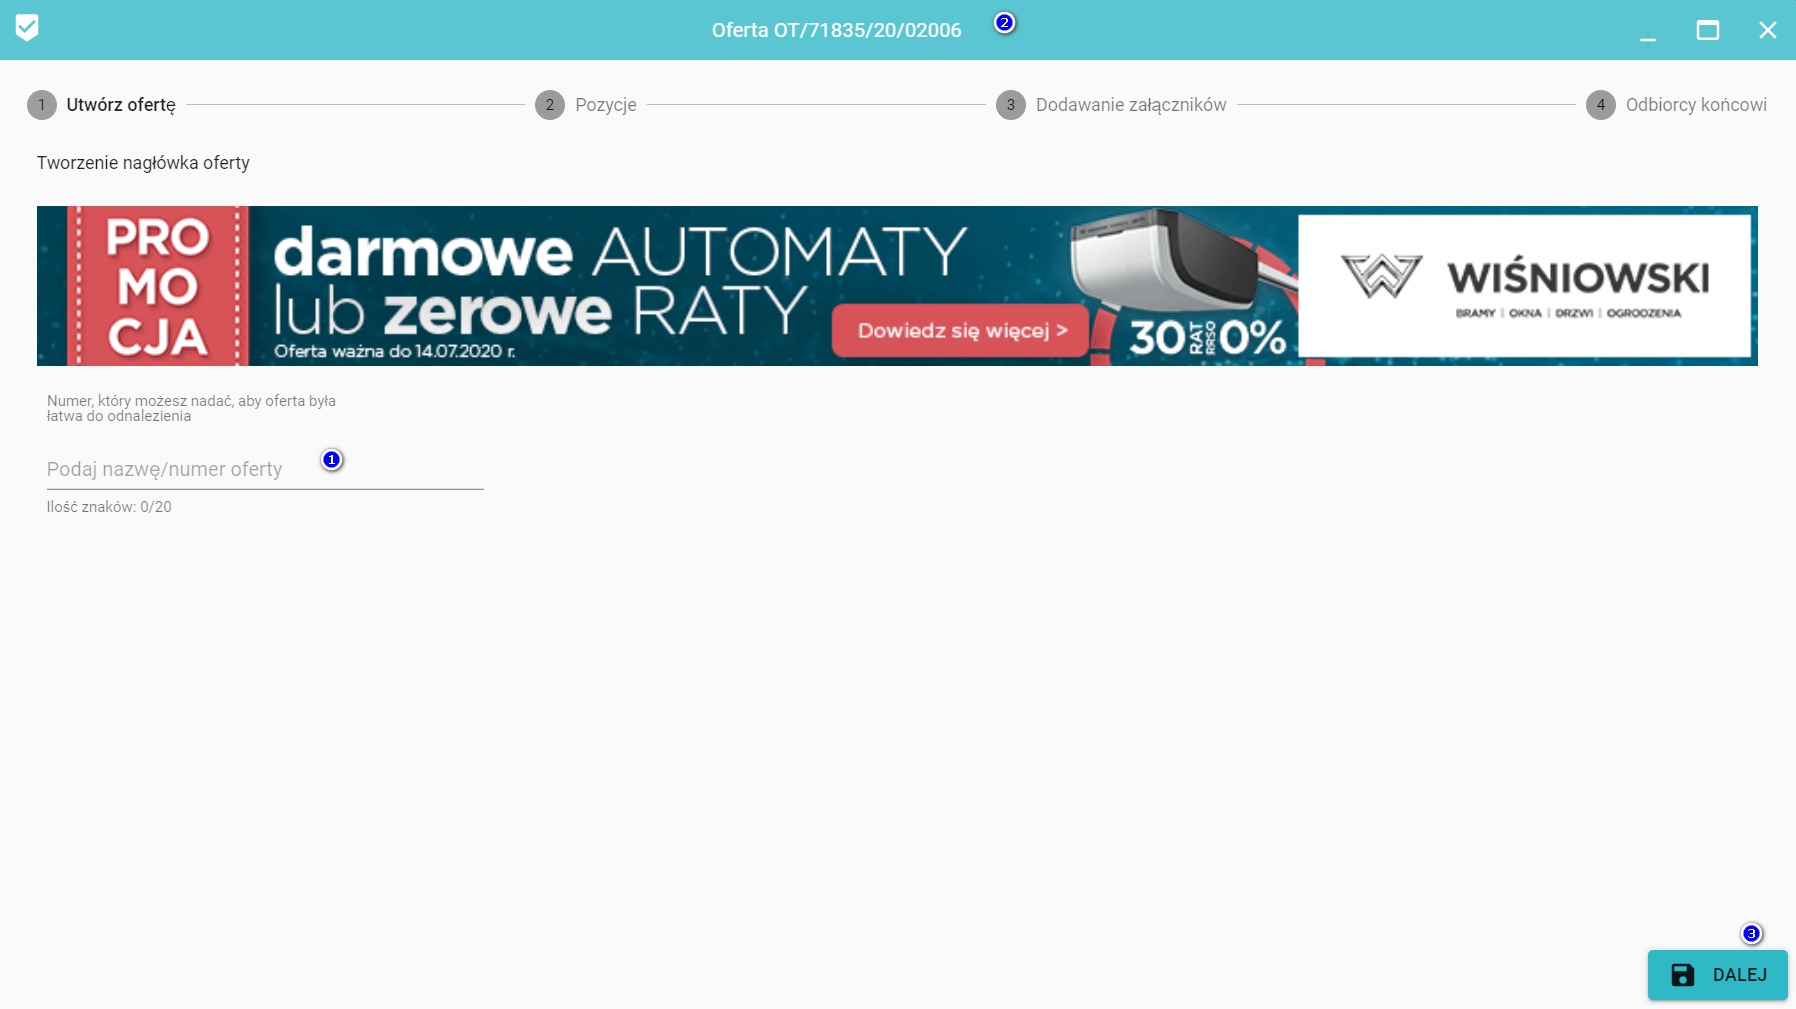Screen dimensions: 1796x1009
Task: Click the Wiśniowski logo in the banner
Action: tap(1524, 286)
